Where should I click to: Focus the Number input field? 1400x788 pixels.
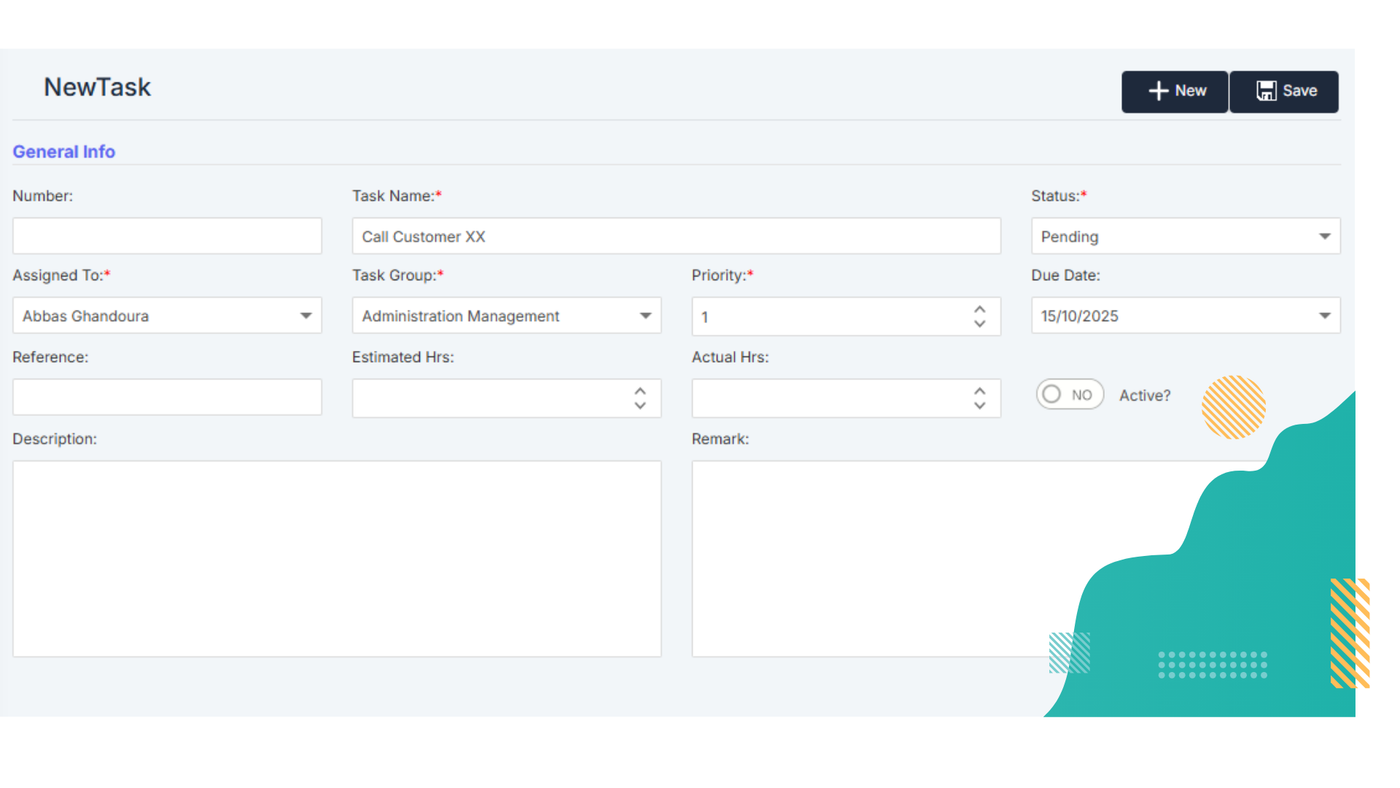click(x=167, y=237)
